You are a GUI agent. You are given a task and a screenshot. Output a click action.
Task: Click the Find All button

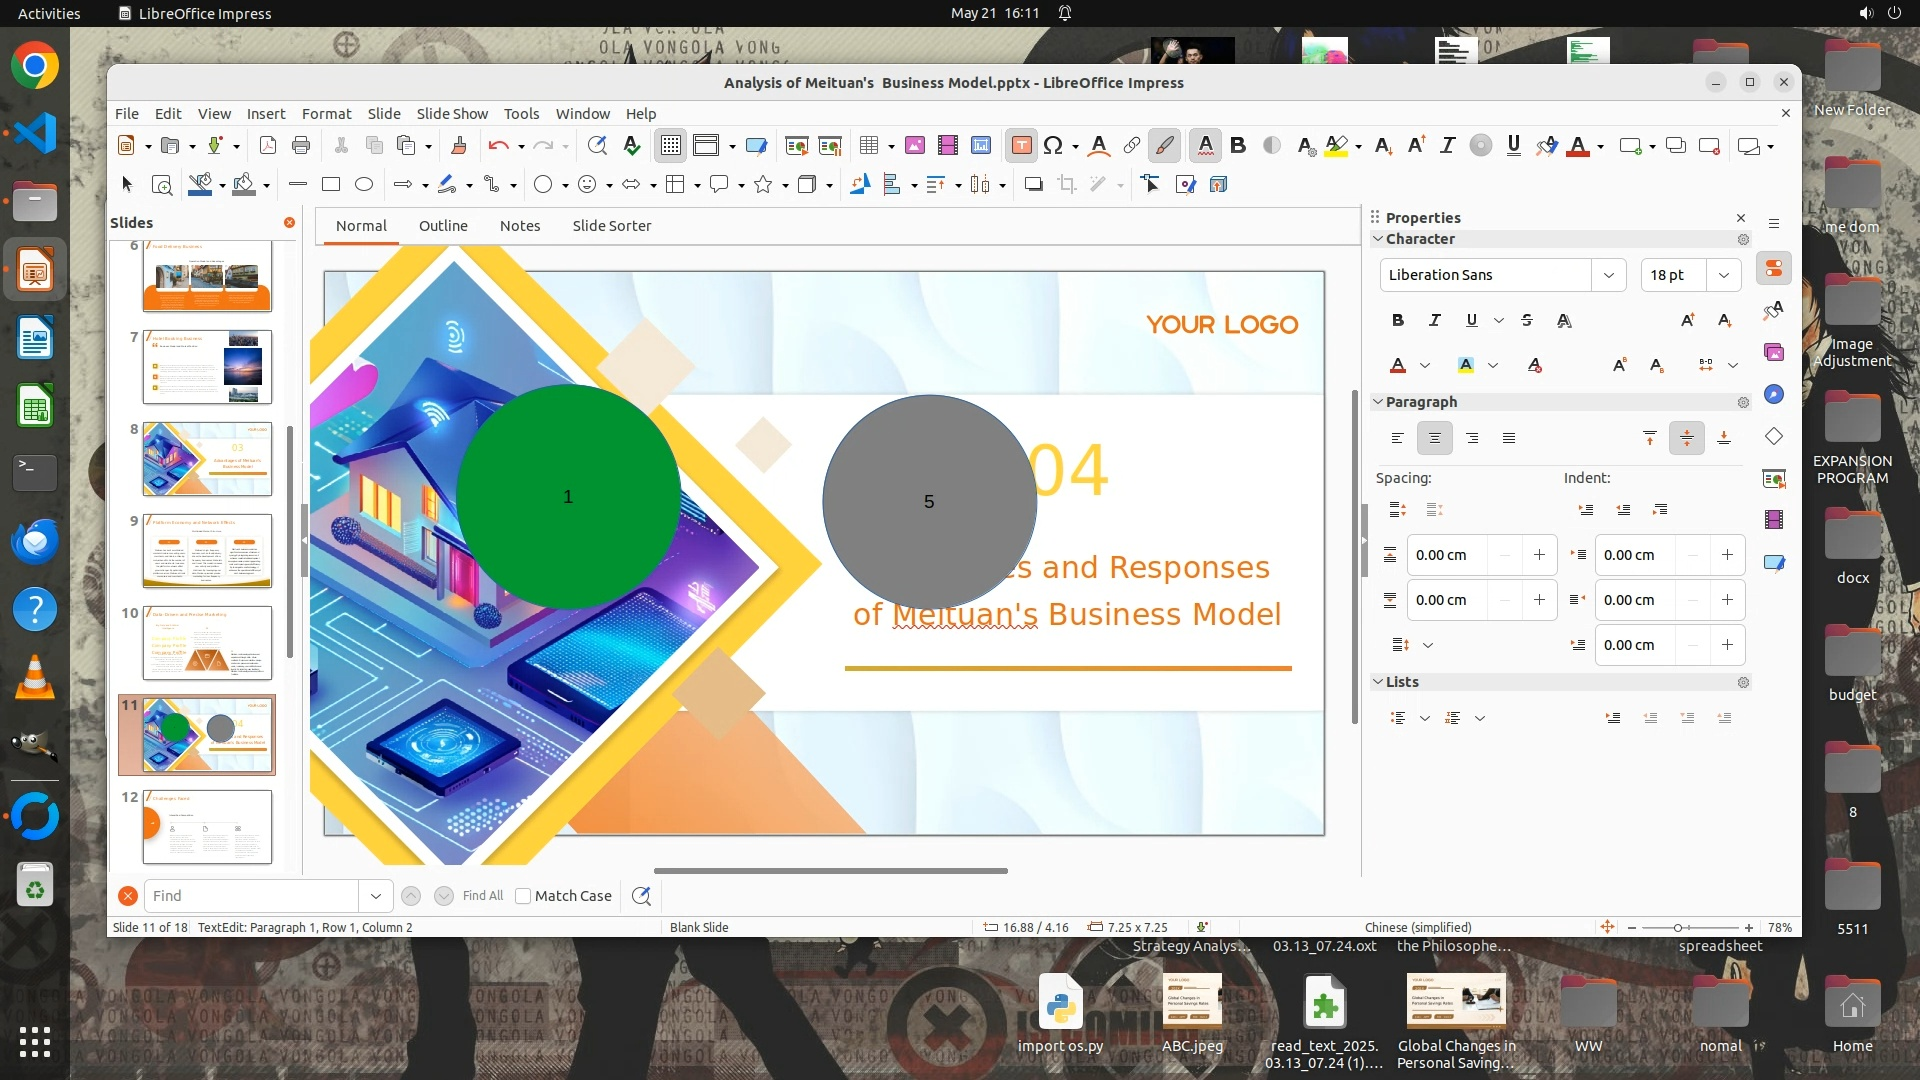coord(483,896)
